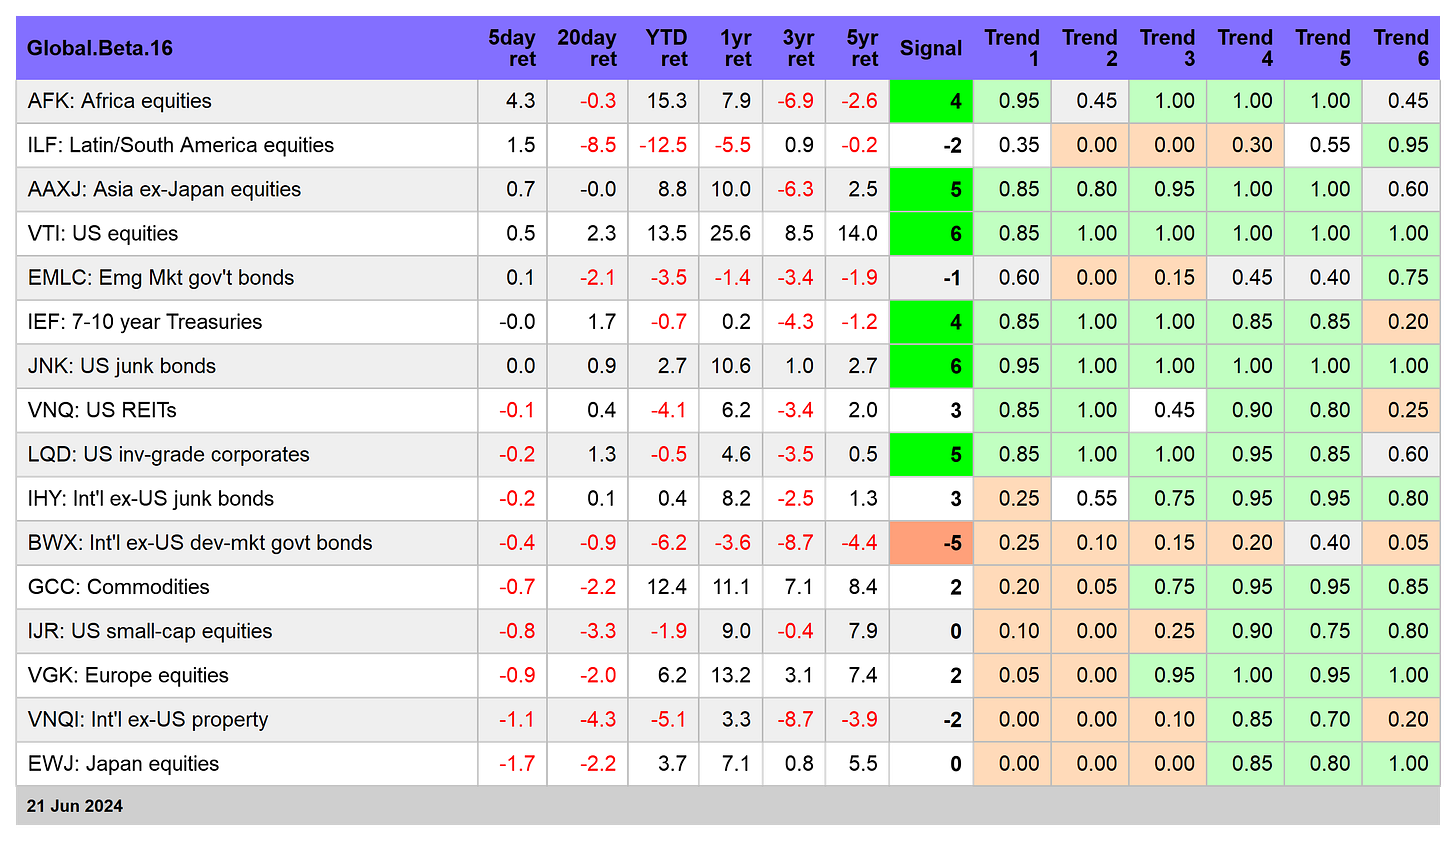The width and height of the screenshot is (1456, 841).
Task: Click the 3yr ret -6.9 value for AFK
Action: click(x=796, y=101)
